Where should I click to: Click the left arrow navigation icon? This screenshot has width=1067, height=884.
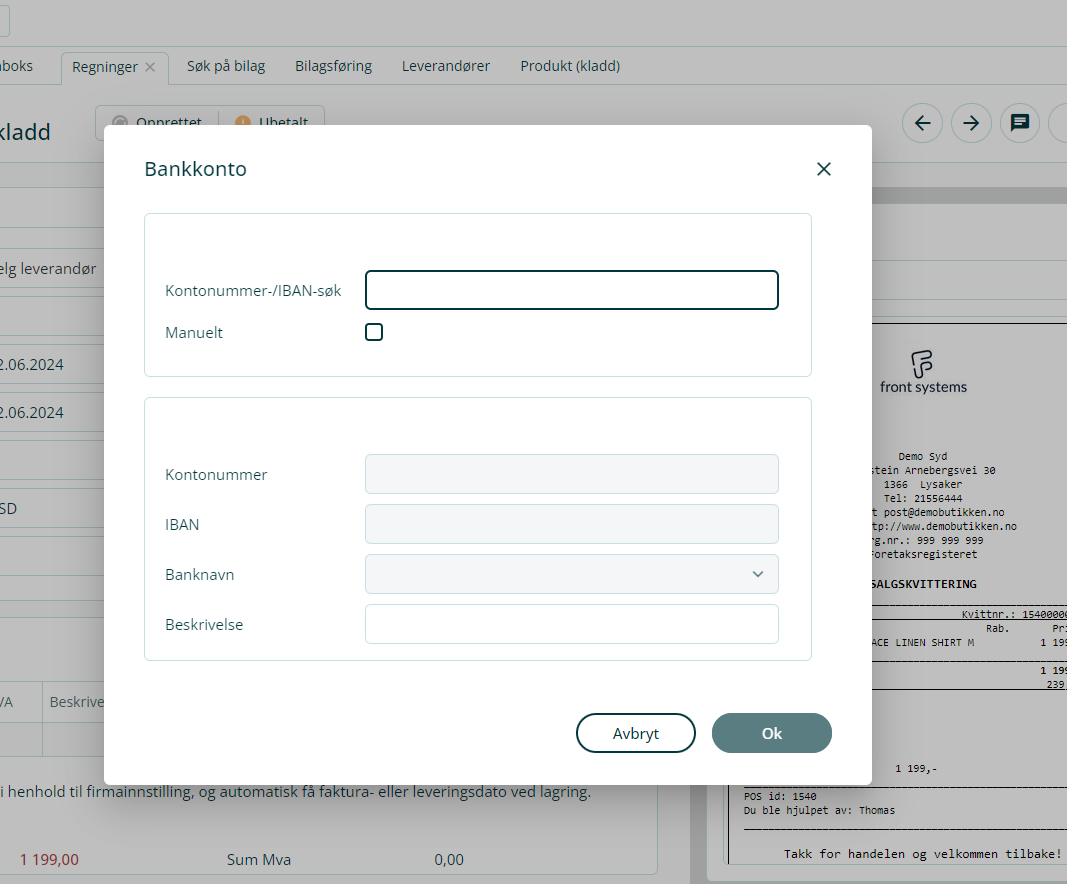922,123
